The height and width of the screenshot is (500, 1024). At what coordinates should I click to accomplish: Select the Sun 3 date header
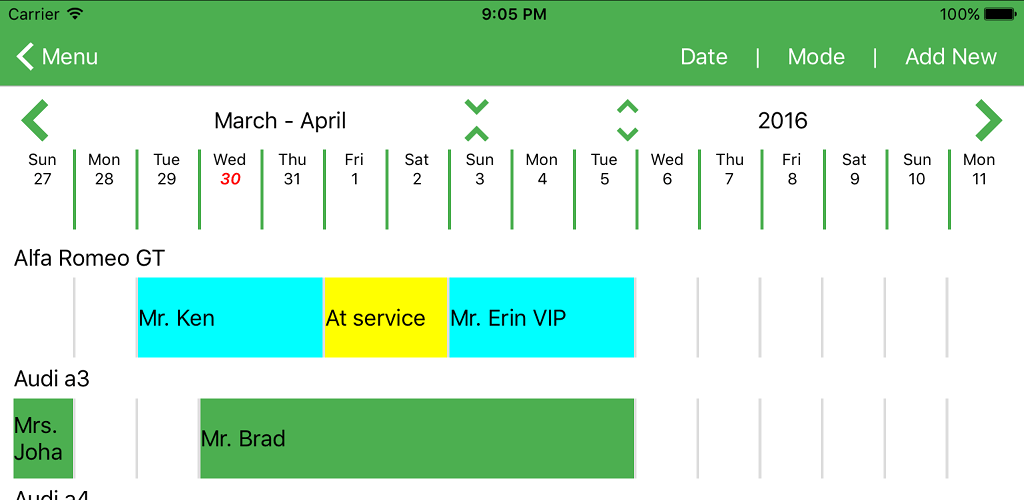pos(480,169)
